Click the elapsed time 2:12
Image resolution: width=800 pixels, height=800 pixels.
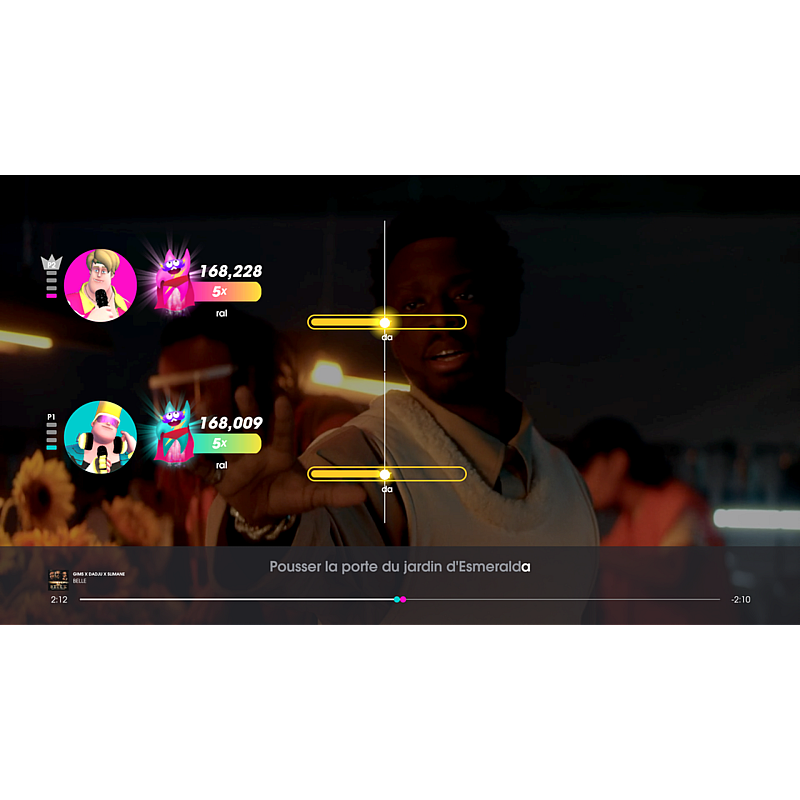59,600
